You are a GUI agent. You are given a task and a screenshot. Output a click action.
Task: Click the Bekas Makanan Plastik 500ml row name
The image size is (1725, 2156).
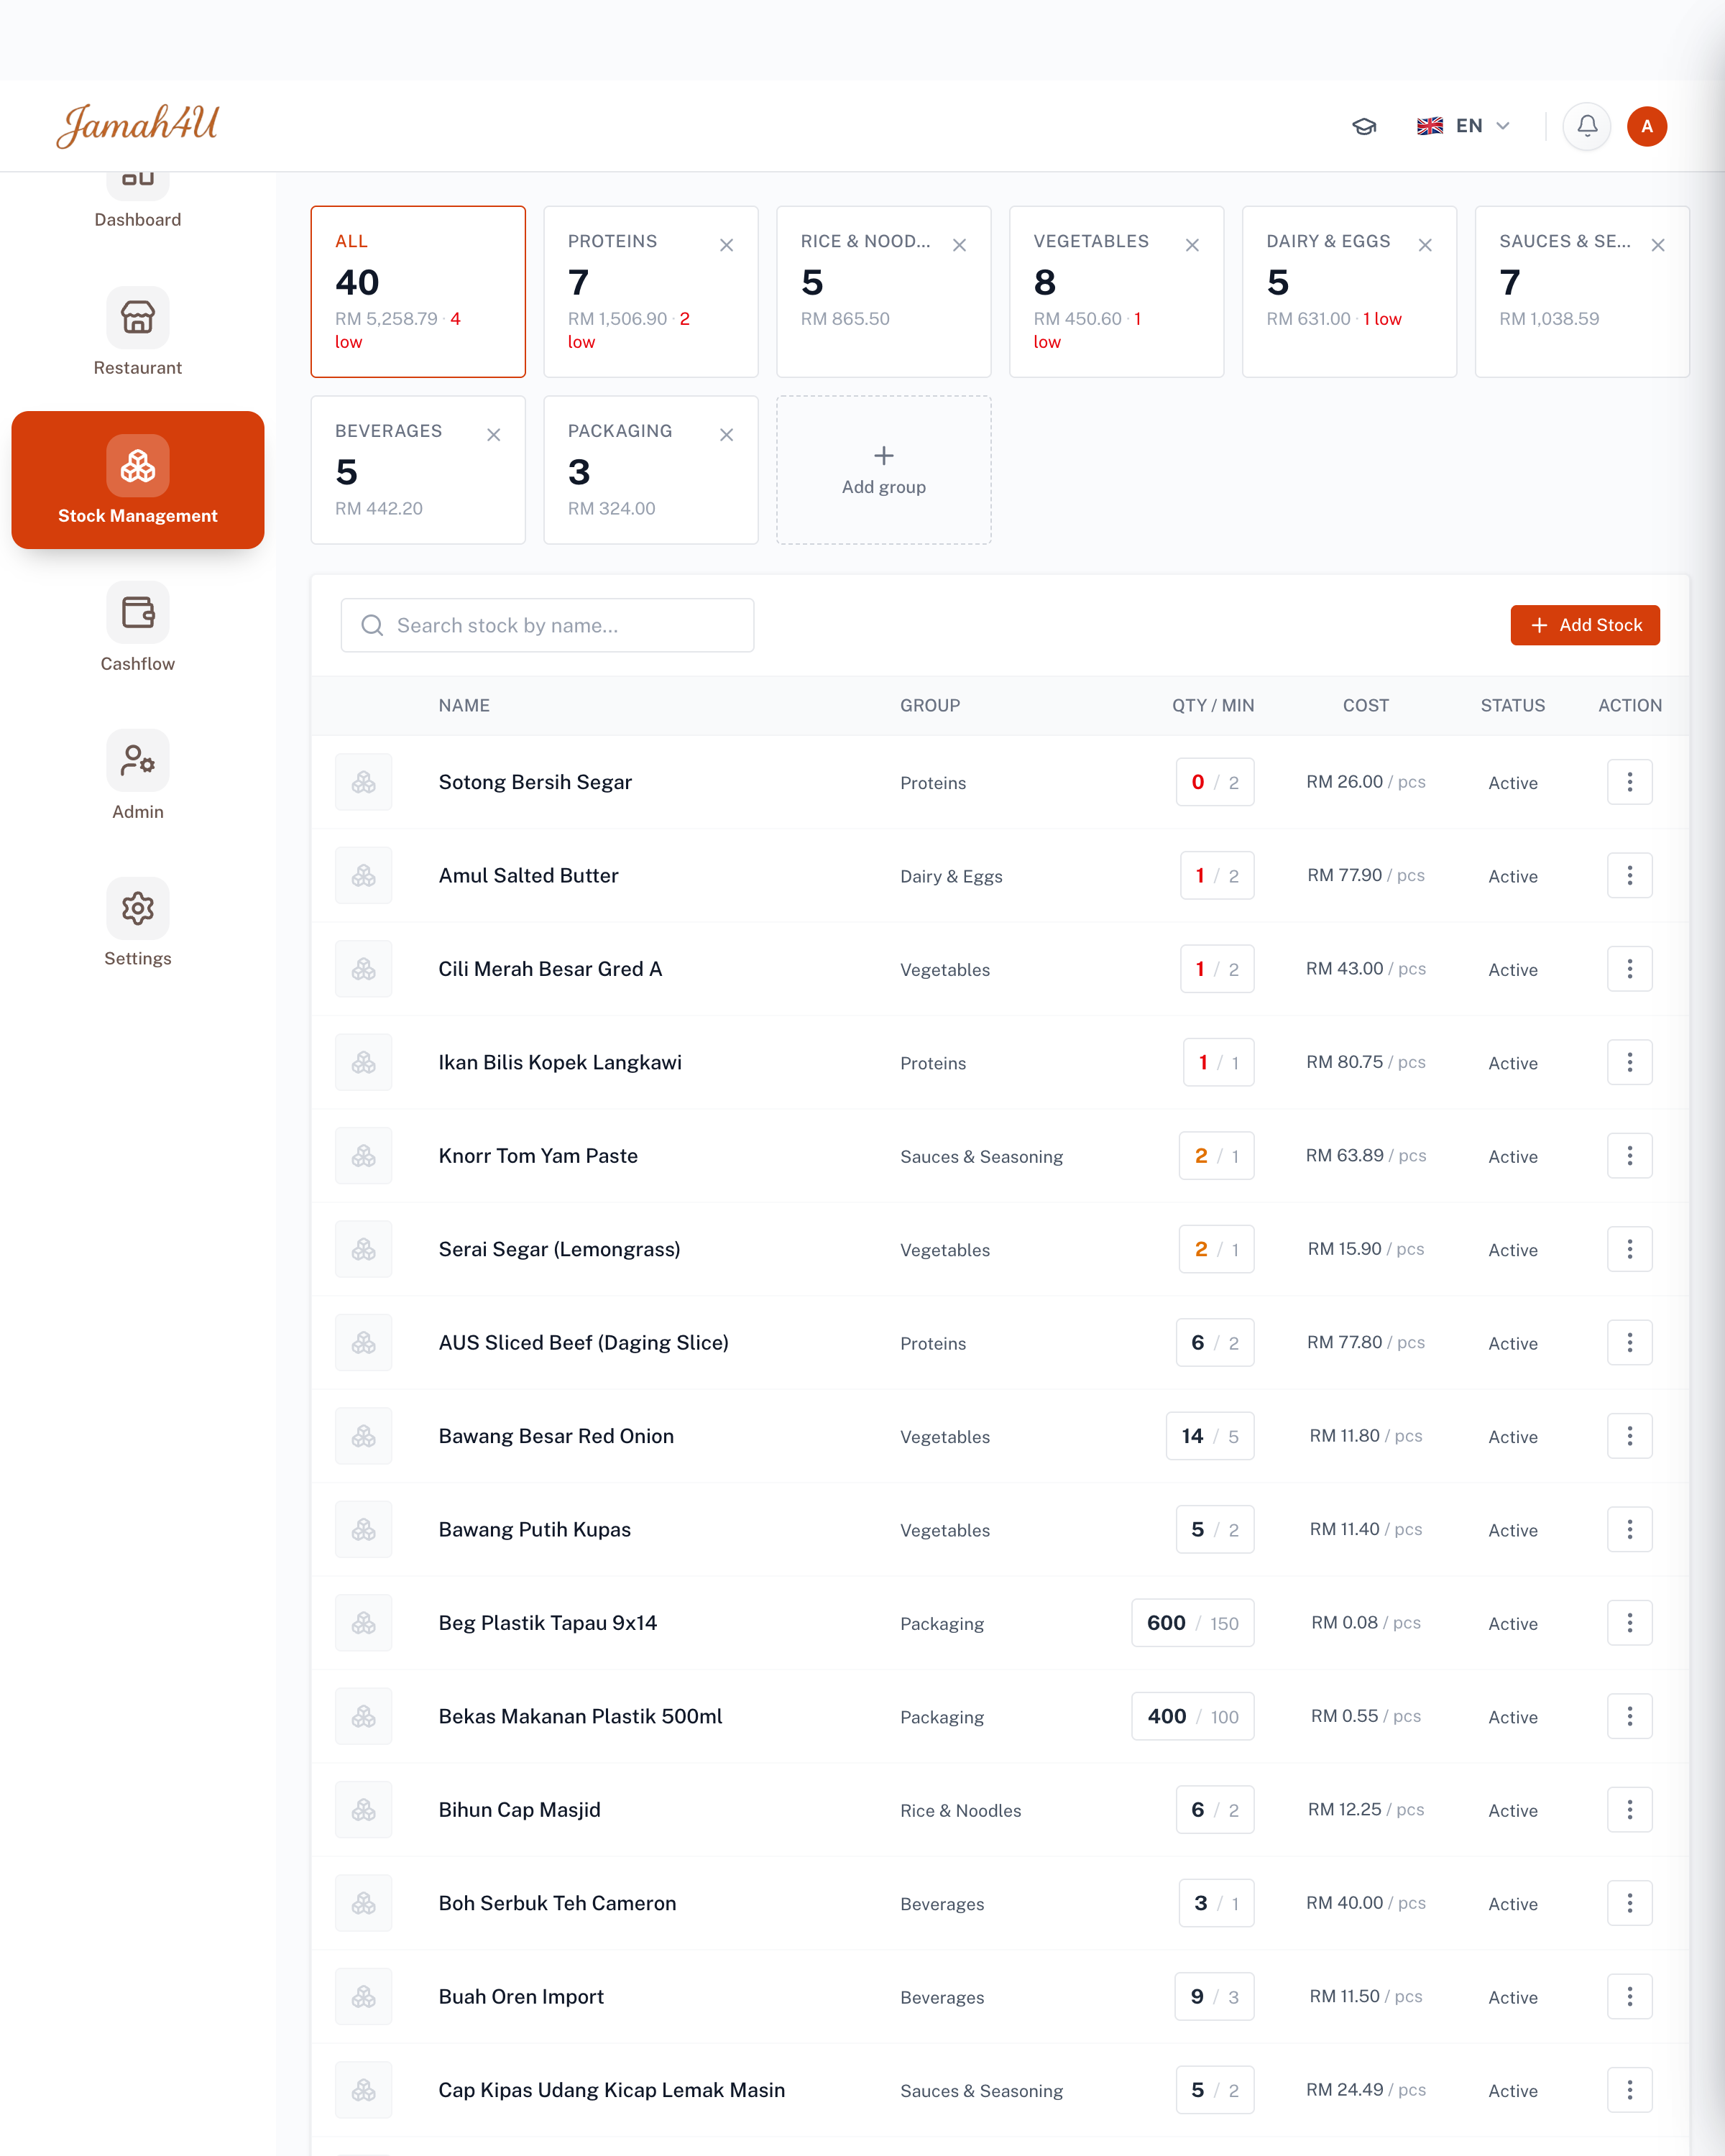point(580,1716)
